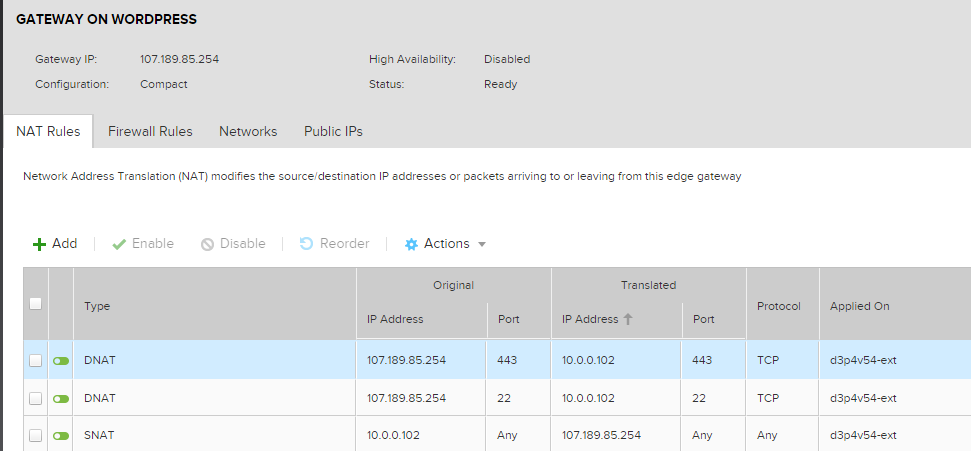This screenshot has width=971, height=451.
Task: Select the checkbox for port 443 DNAT rule
Action: pos(35,360)
